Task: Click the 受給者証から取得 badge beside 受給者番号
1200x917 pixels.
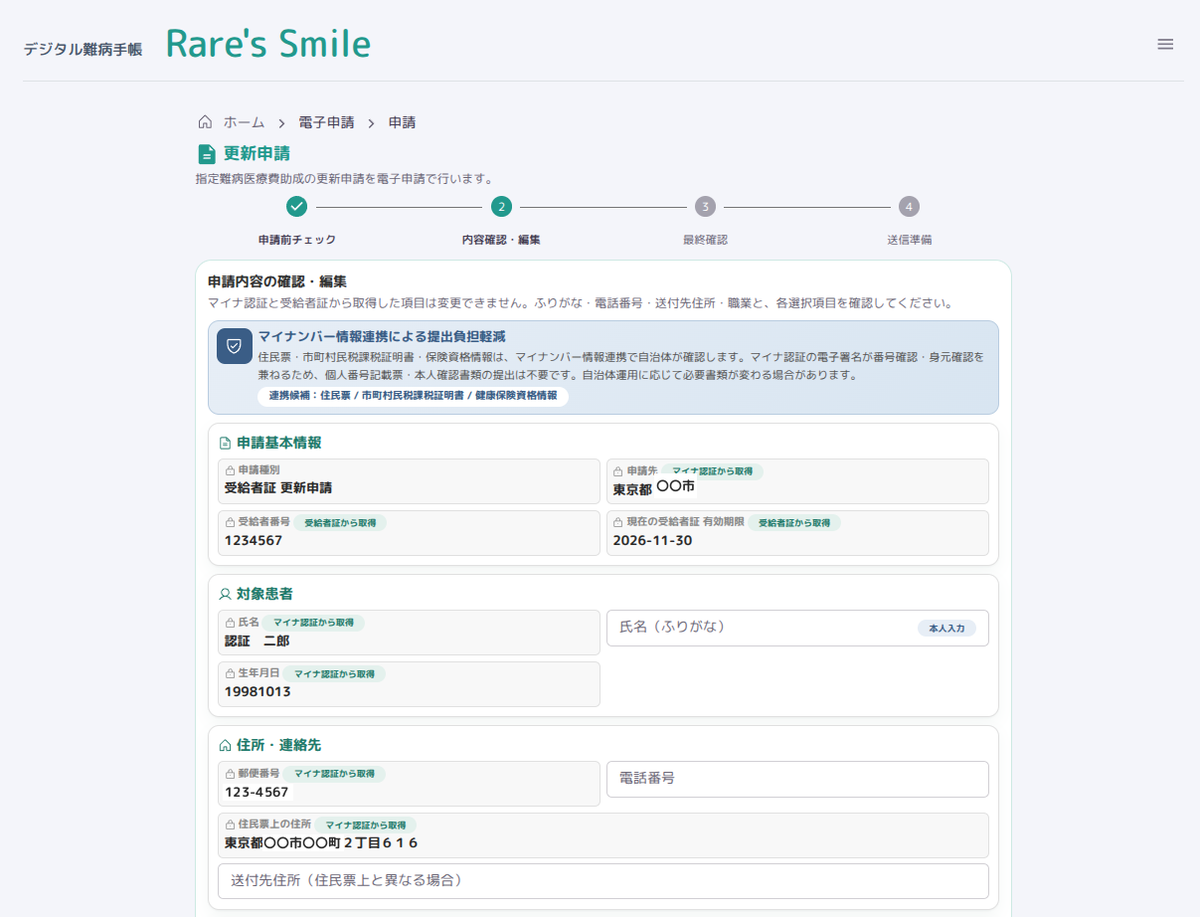Action: pyautogui.click(x=339, y=522)
